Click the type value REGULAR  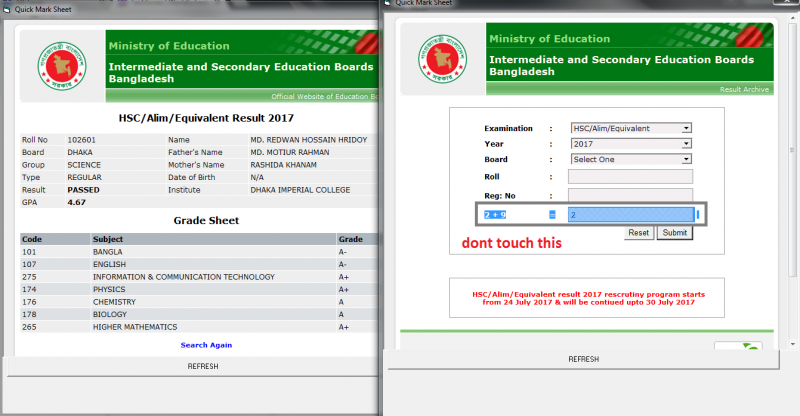click(85, 177)
